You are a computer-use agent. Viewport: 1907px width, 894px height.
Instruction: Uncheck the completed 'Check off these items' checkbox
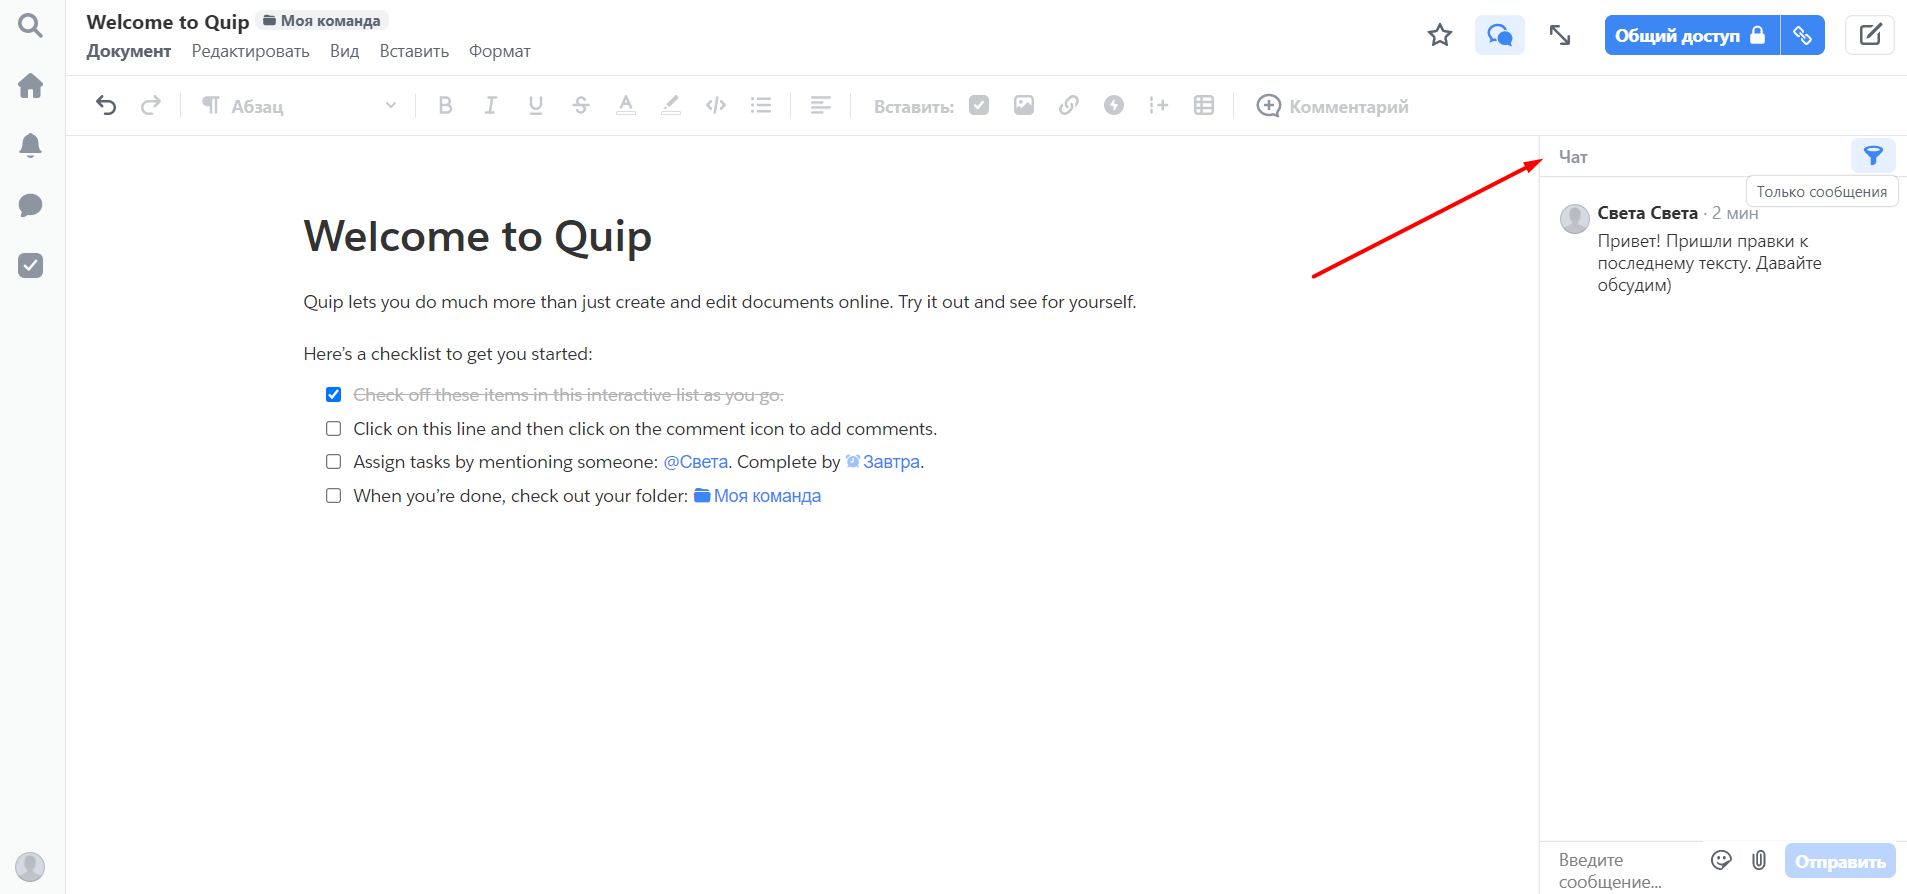click(334, 395)
